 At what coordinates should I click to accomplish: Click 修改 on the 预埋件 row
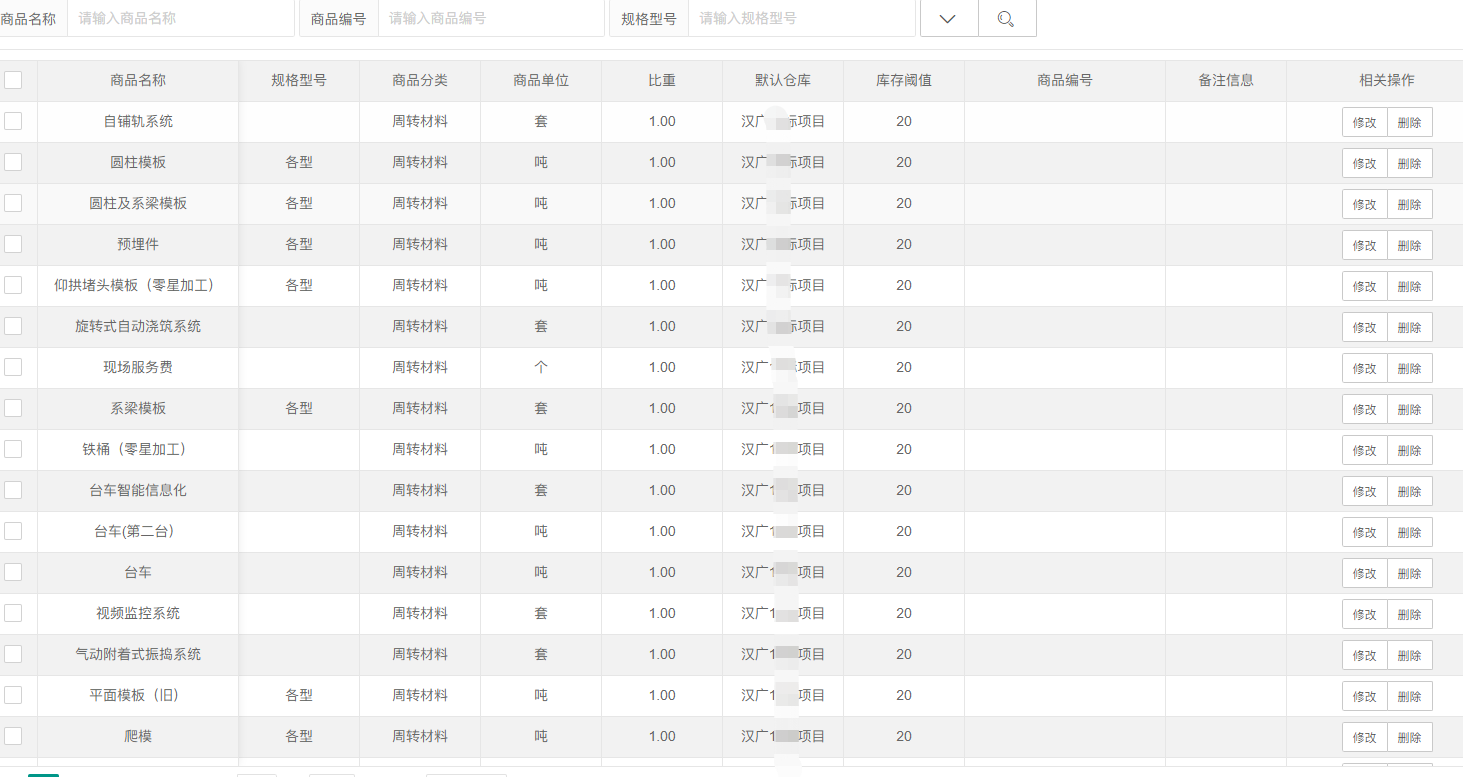pos(1364,244)
